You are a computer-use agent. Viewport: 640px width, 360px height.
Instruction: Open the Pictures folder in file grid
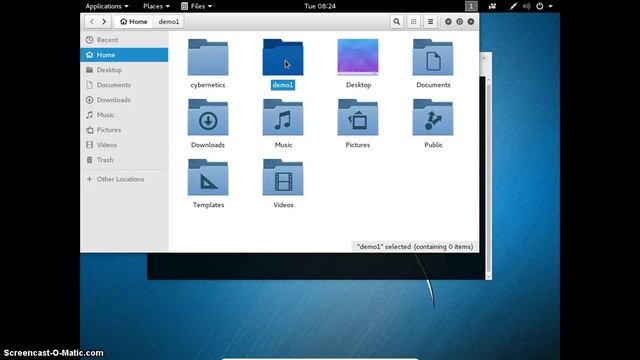pyautogui.click(x=358, y=117)
